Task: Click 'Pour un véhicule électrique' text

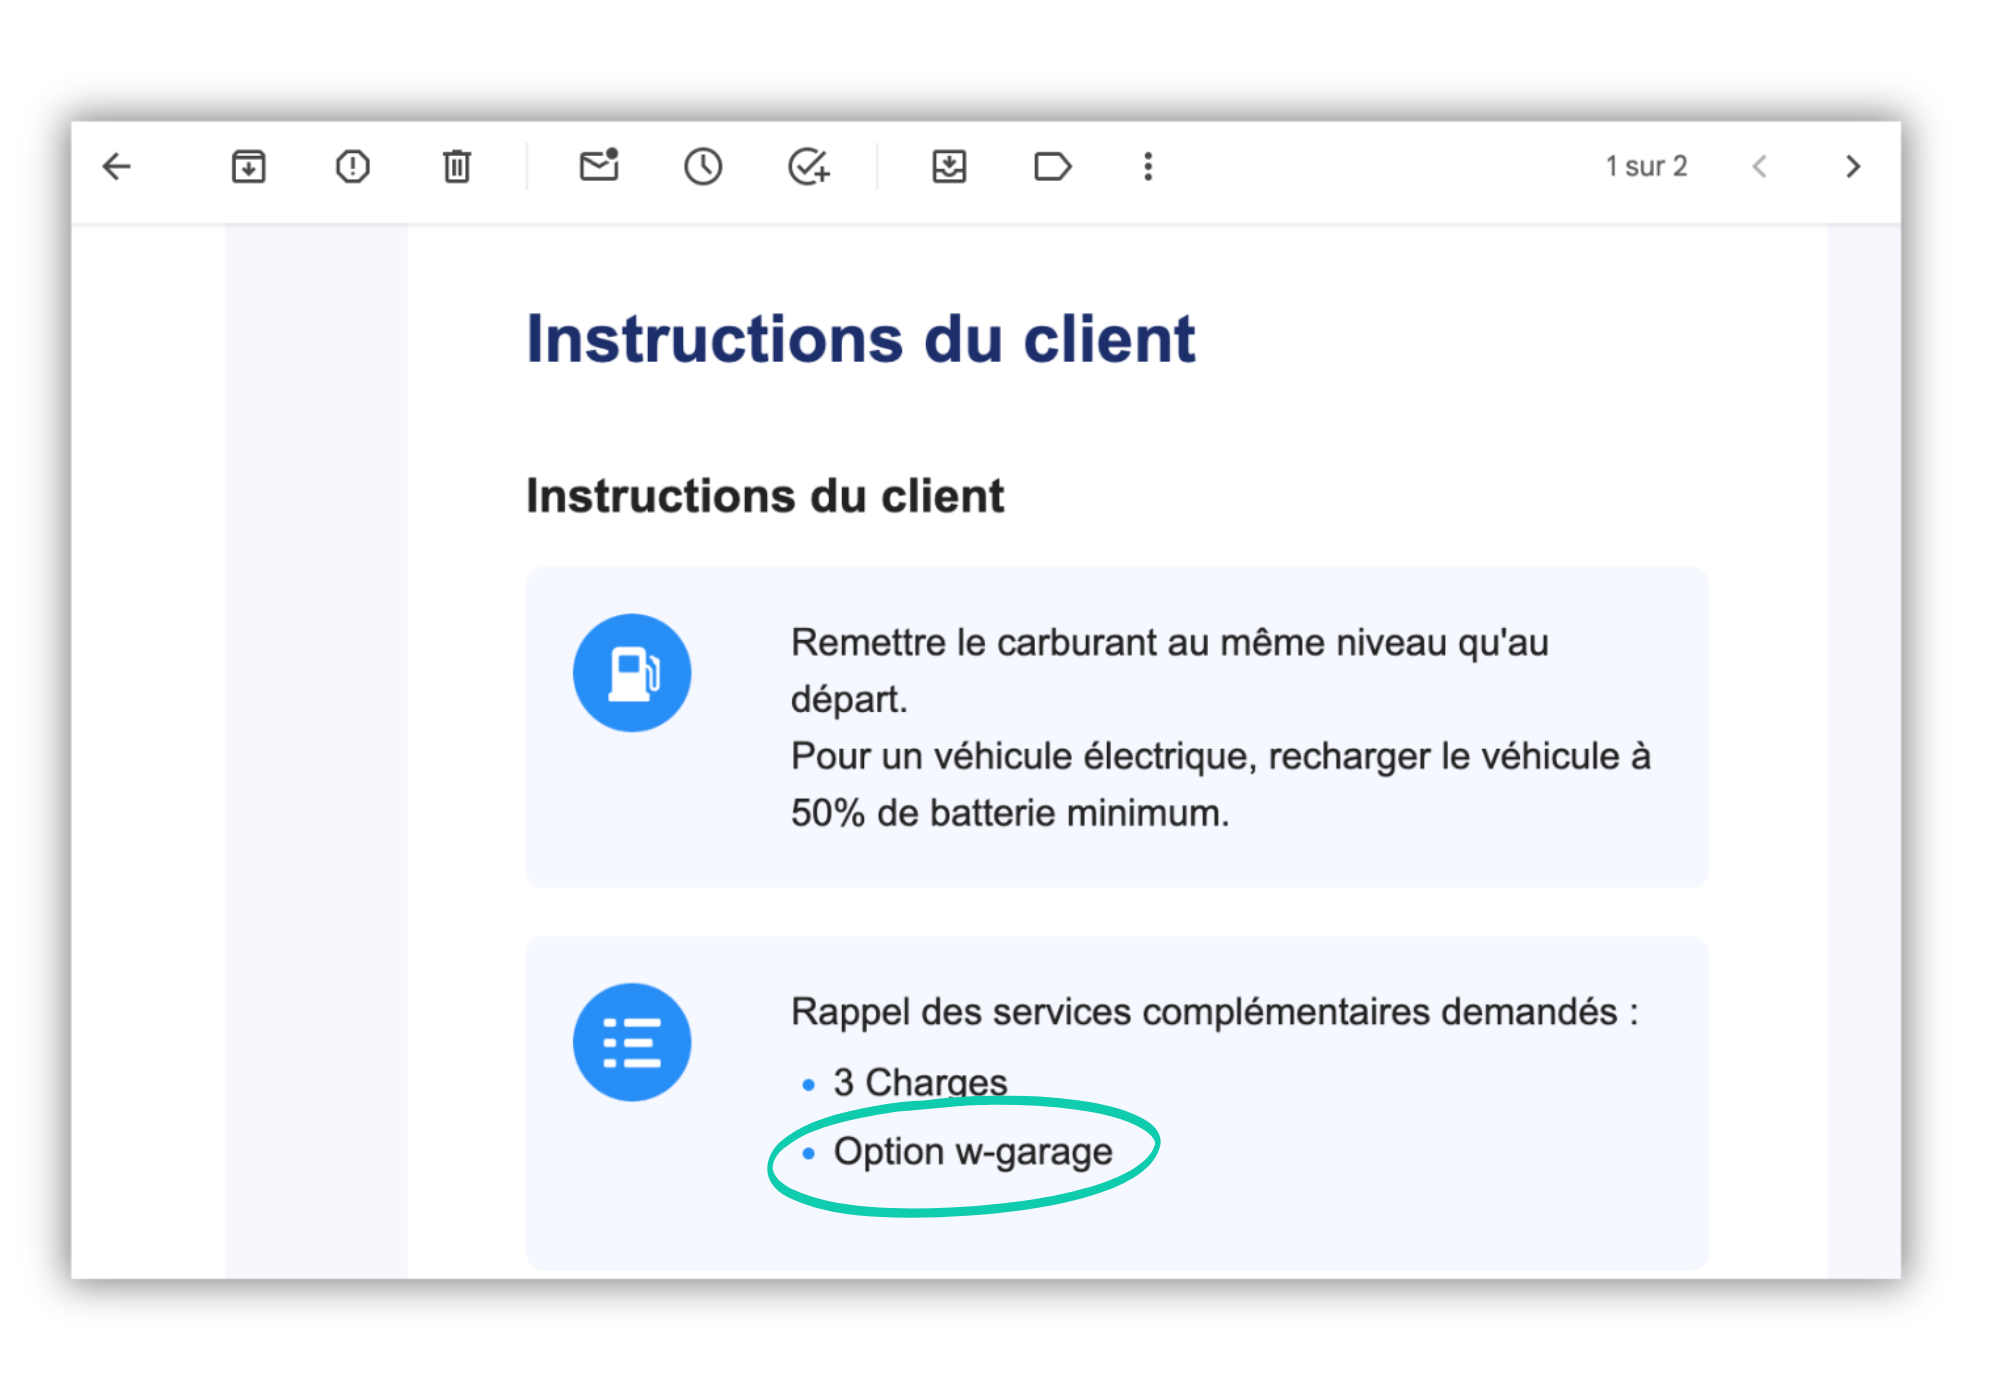Action: coord(1220,784)
